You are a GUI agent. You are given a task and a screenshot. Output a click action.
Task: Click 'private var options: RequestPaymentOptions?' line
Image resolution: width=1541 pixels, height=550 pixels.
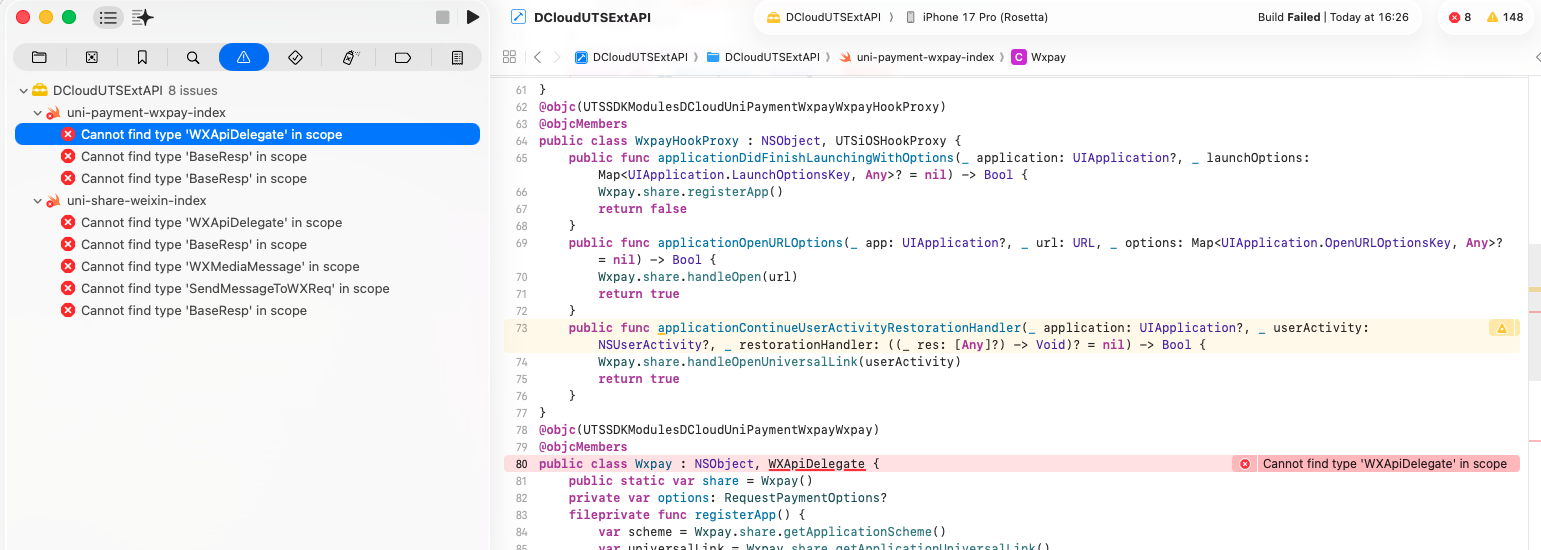click(x=727, y=498)
